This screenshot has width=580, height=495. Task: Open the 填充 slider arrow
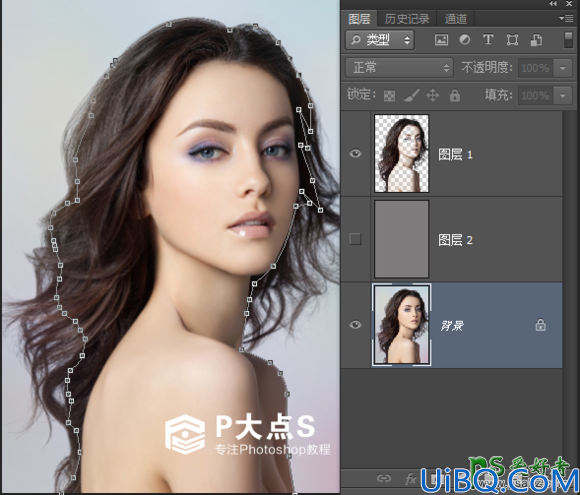pos(563,96)
